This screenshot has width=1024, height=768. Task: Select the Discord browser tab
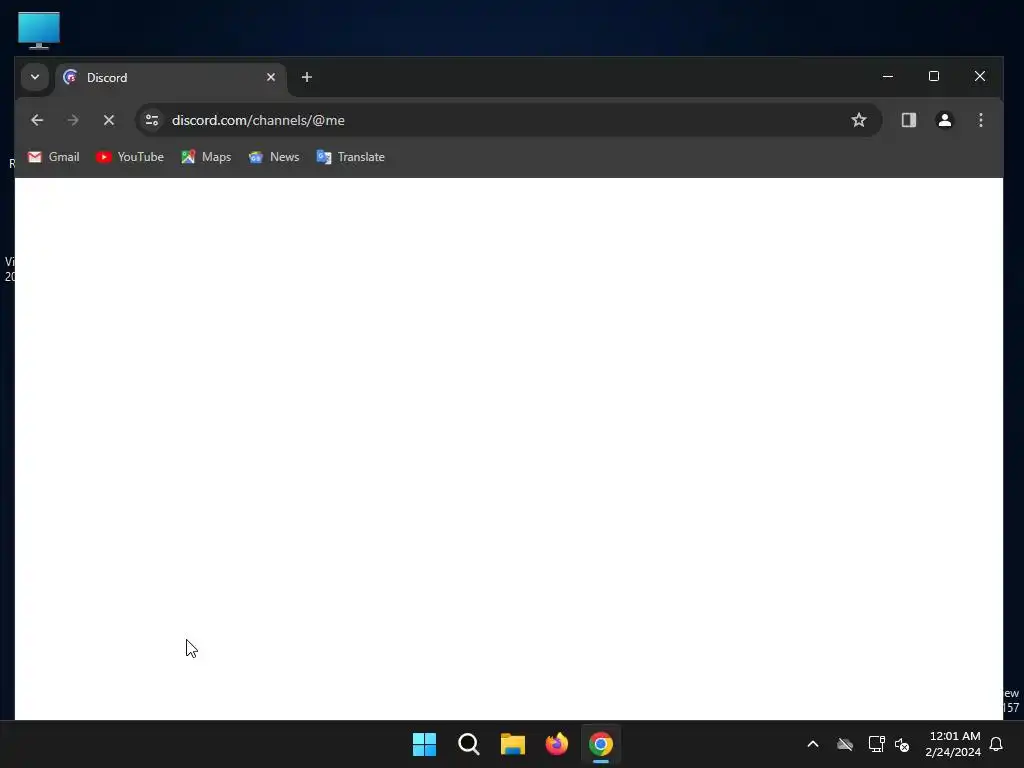coord(171,78)
